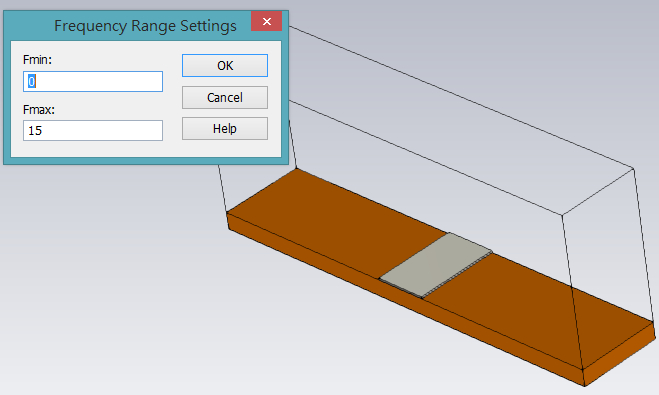The height and width of the screenshot is (395, 659).
Task: Select the gray metal patch on substrate
Action: tap(435, 265)
